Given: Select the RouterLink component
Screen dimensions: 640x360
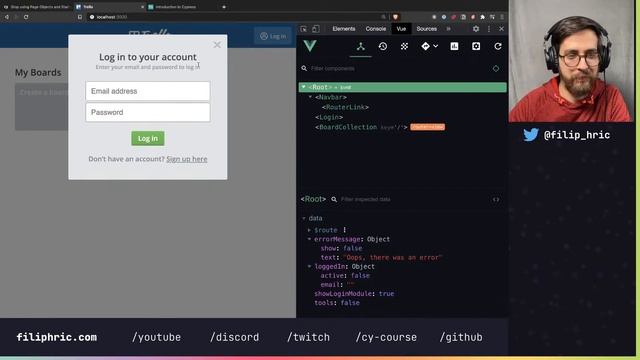Looking at the screenshot, I should tap(345, 107).
